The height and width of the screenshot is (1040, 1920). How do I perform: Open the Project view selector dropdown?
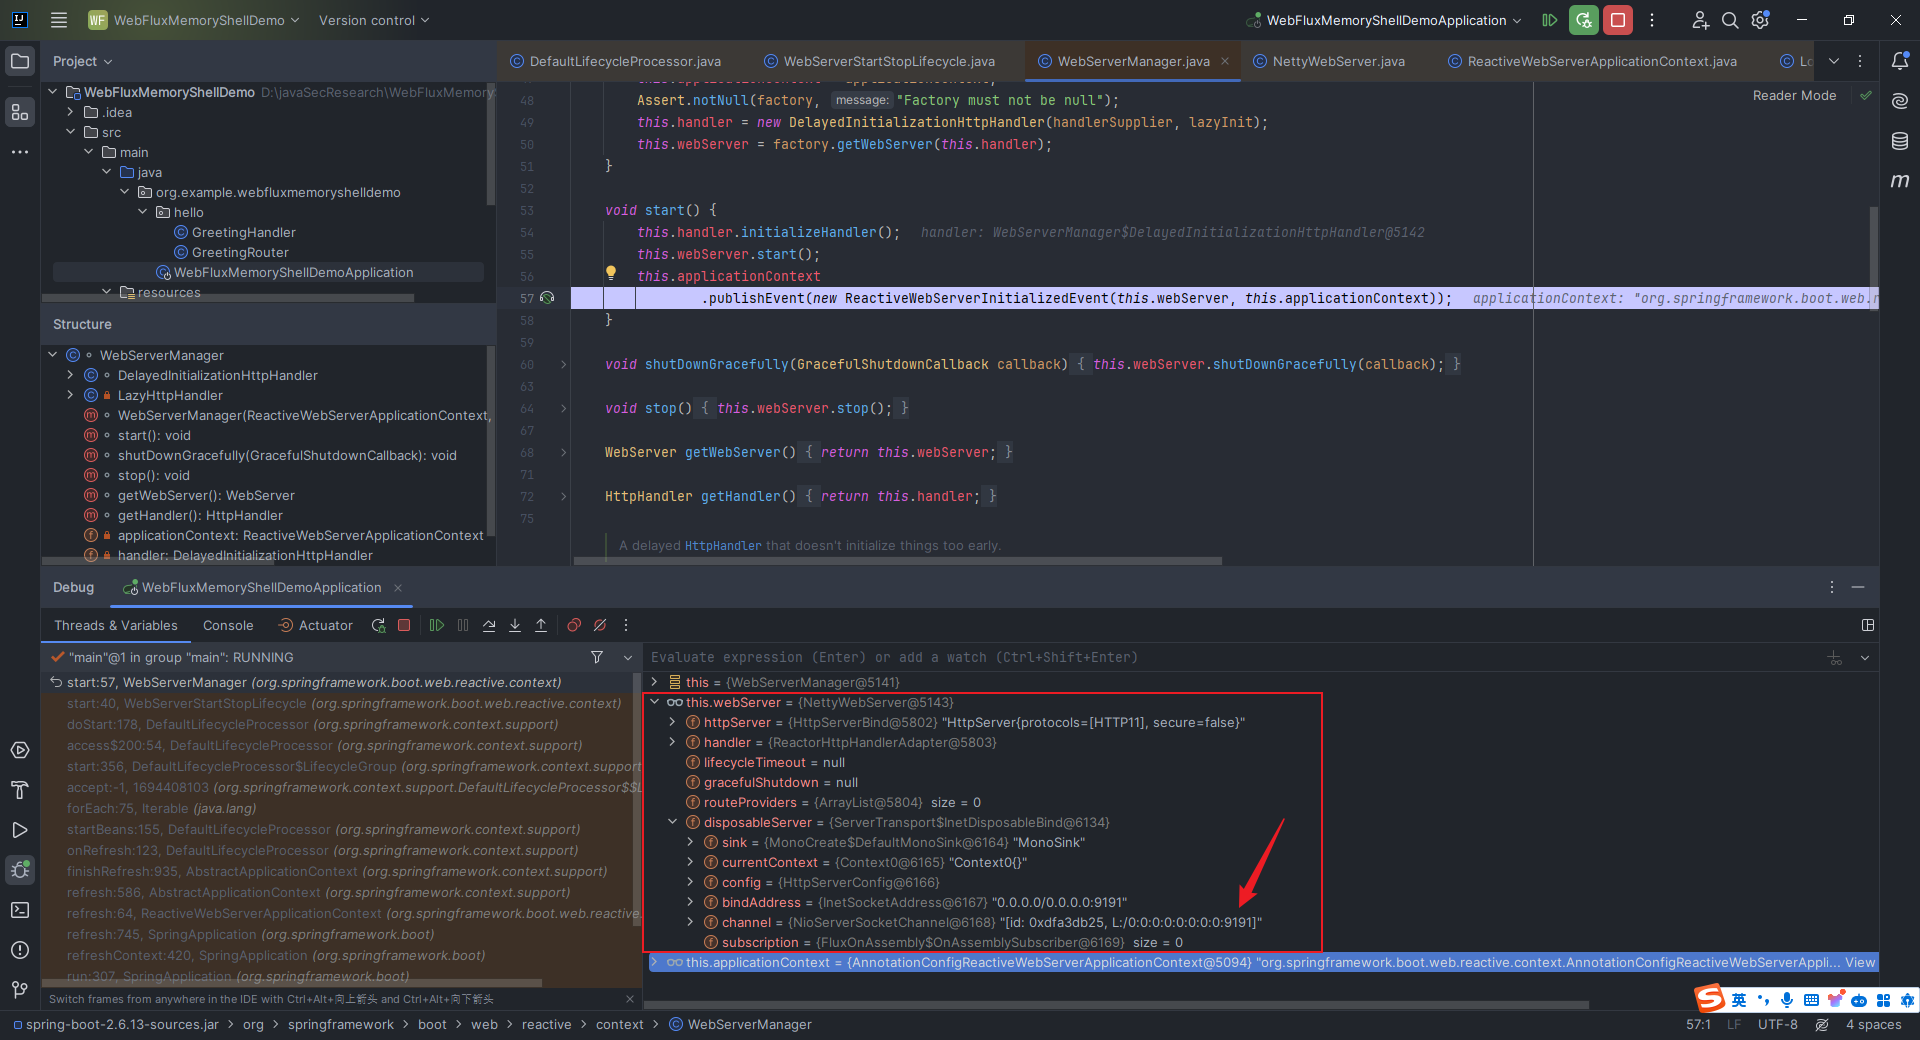(83, 61)
